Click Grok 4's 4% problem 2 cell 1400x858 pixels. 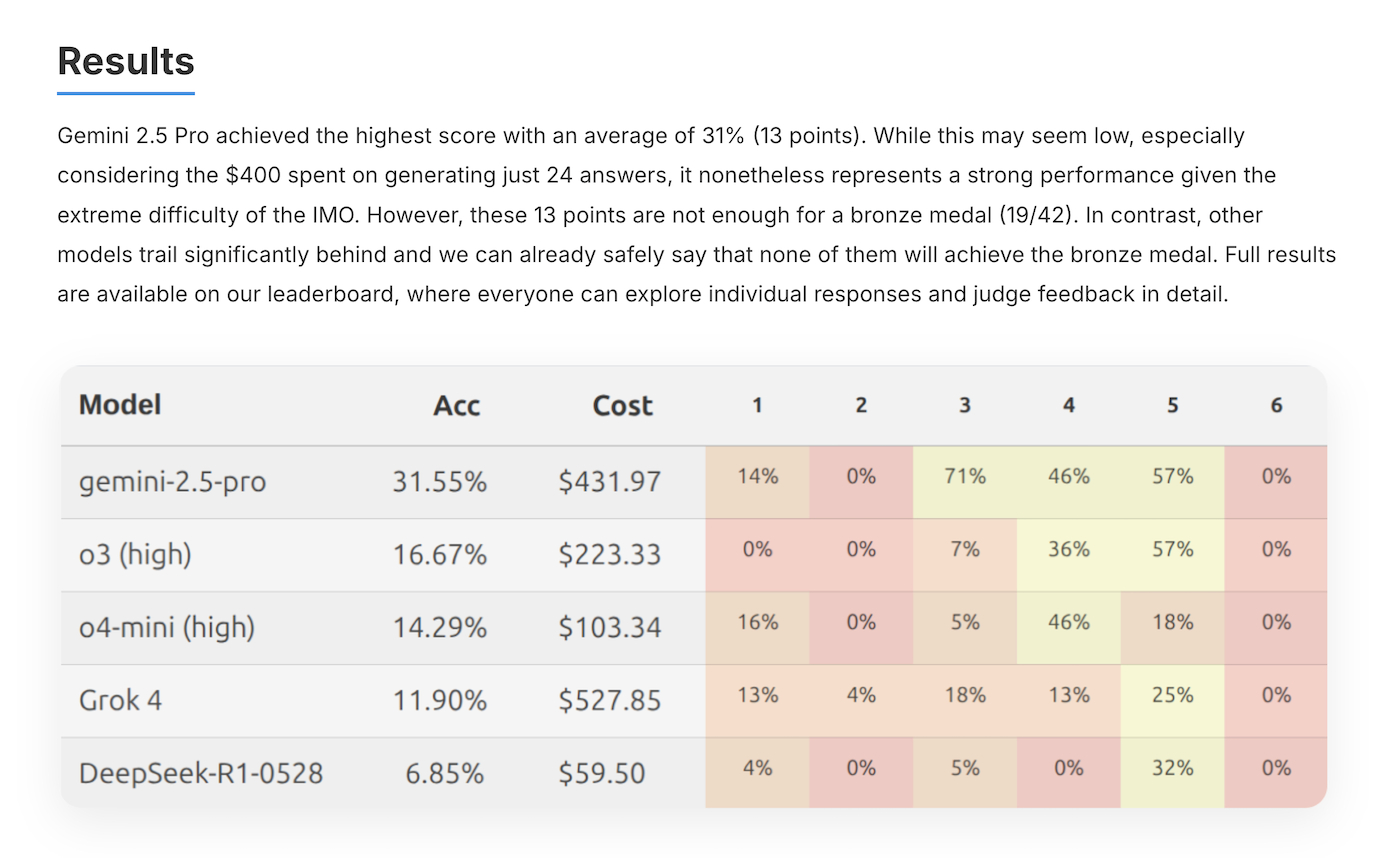861,696
